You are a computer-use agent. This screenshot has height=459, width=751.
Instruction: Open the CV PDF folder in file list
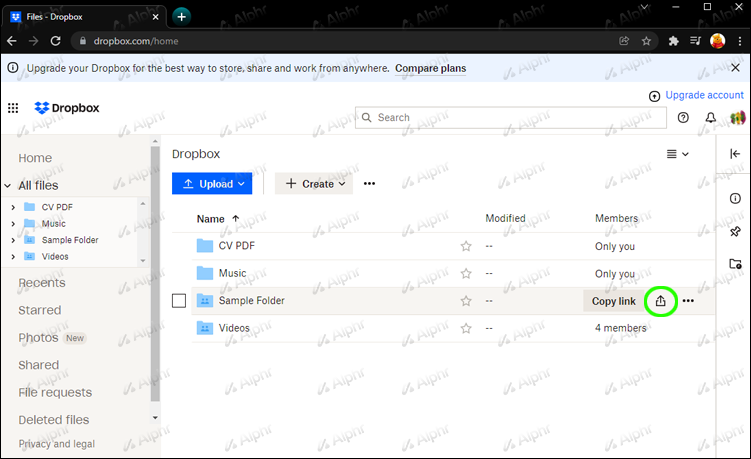pos(237,246)
